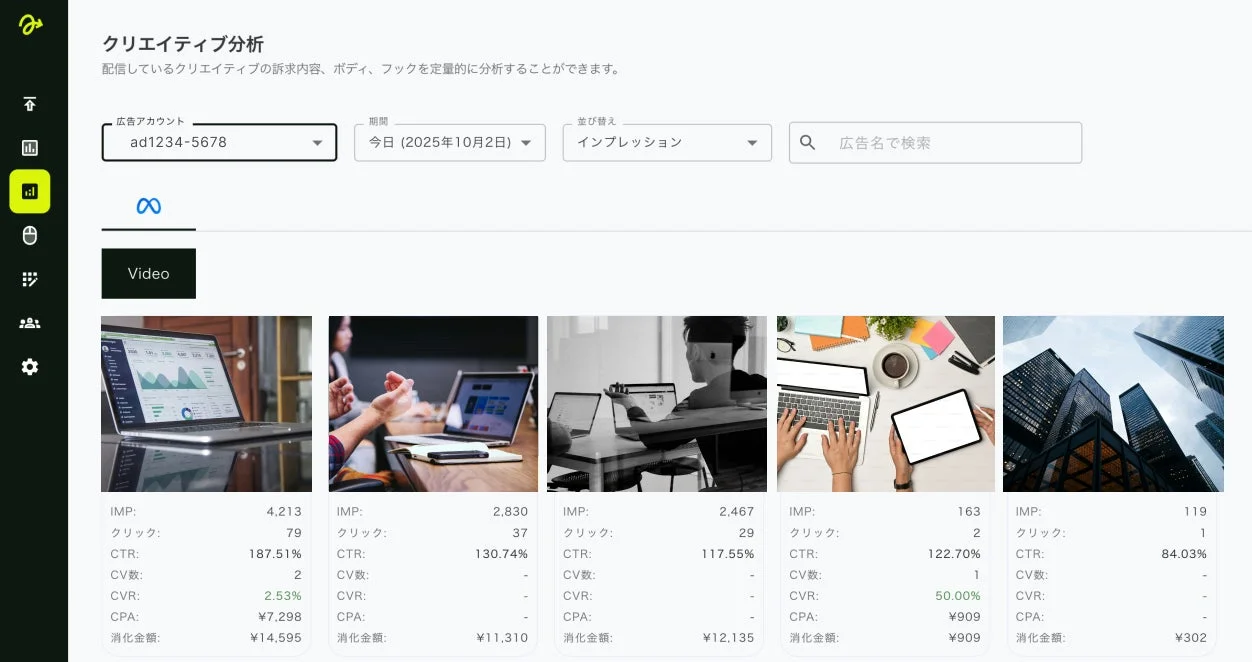1252x662 pixels.
Task: Click the Meta infinity logo icon
Action: [x=148, y=207]
